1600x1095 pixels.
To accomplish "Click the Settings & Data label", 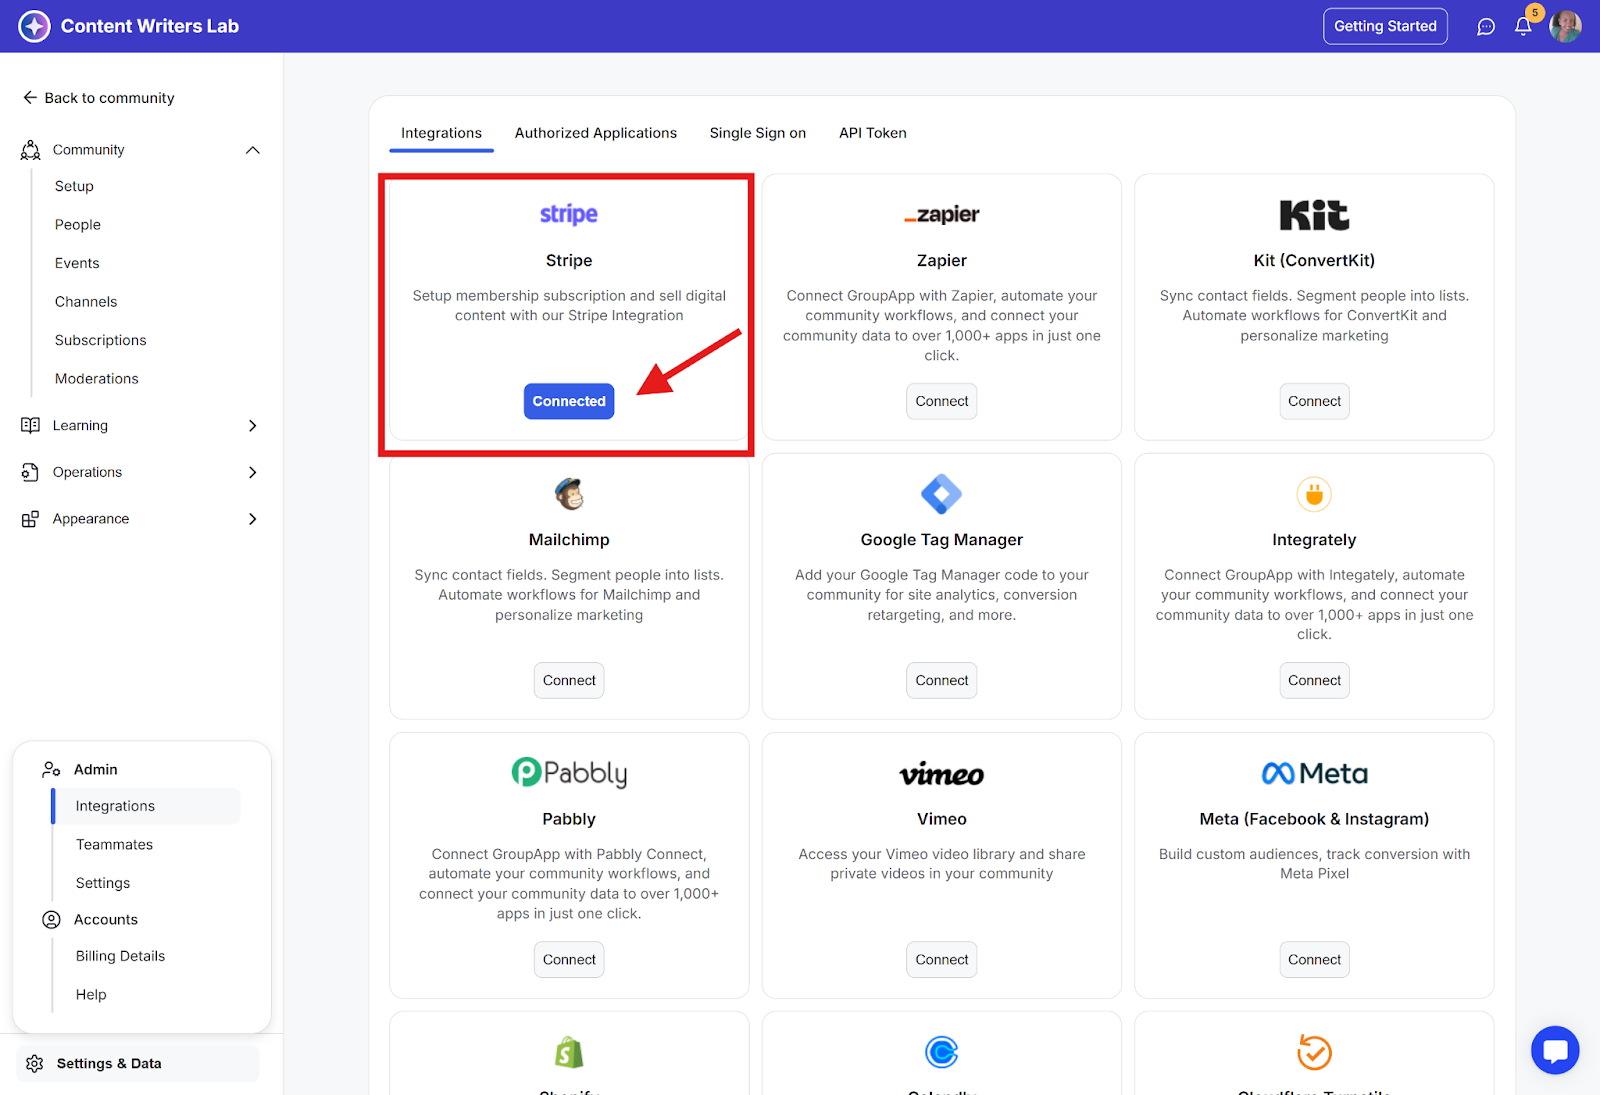I will click(x=109, y=1063).
